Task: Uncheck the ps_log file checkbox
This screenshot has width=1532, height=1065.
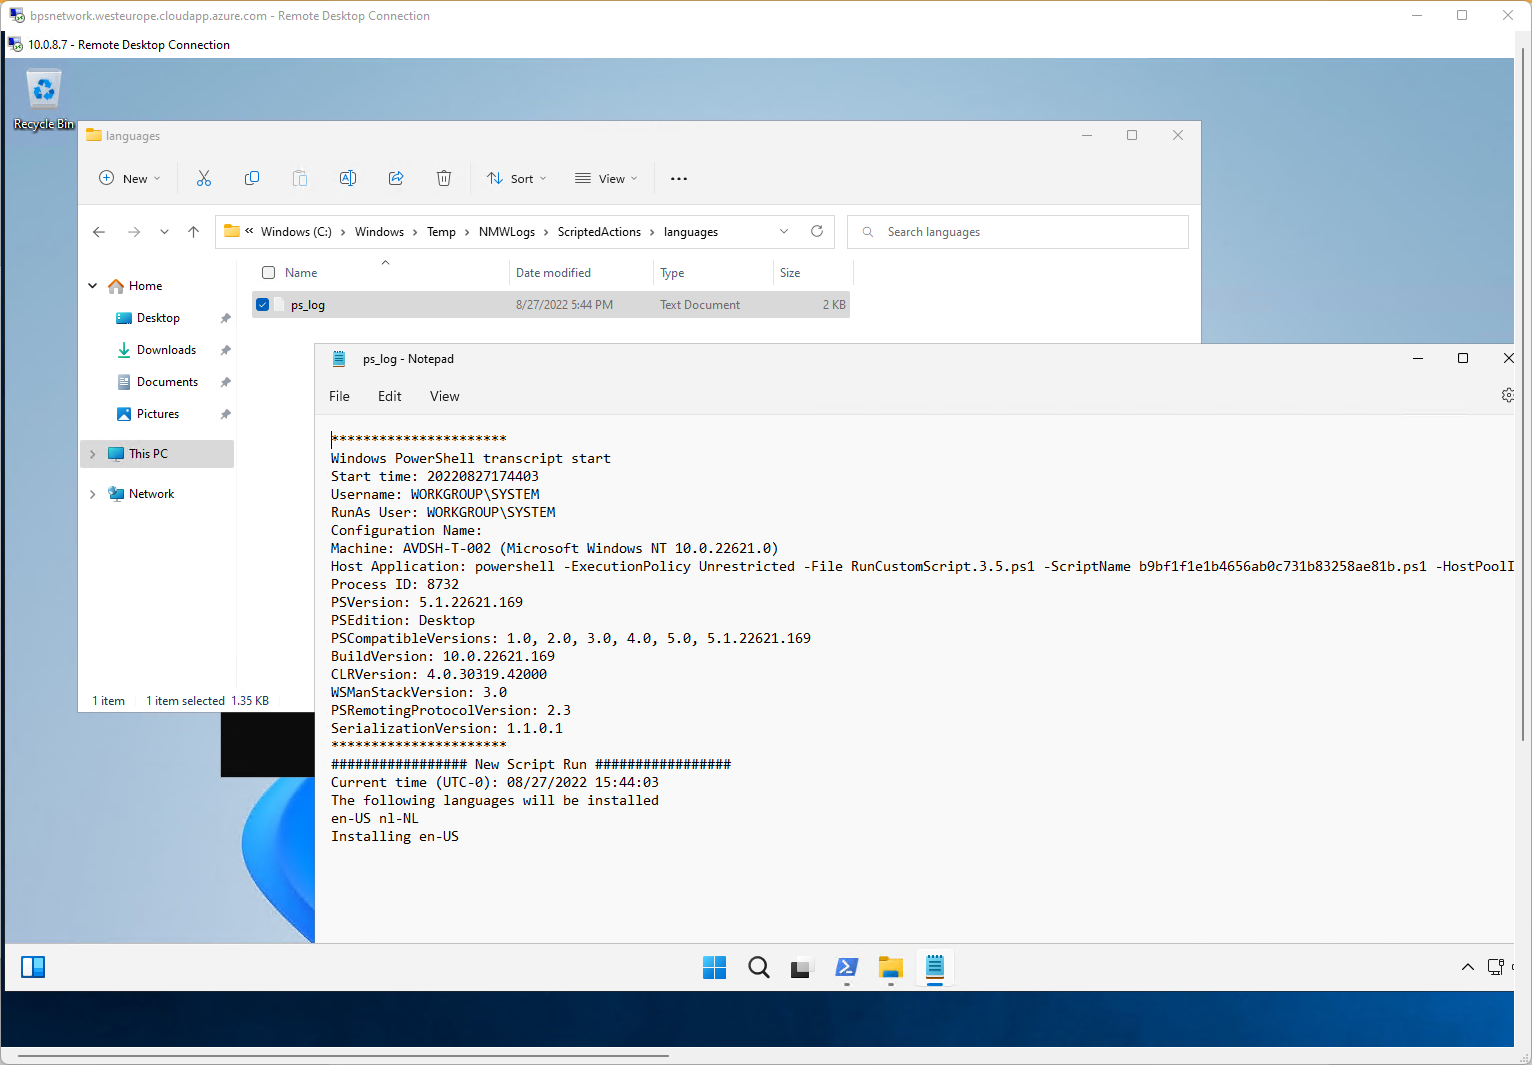Action: coord(262,304)
